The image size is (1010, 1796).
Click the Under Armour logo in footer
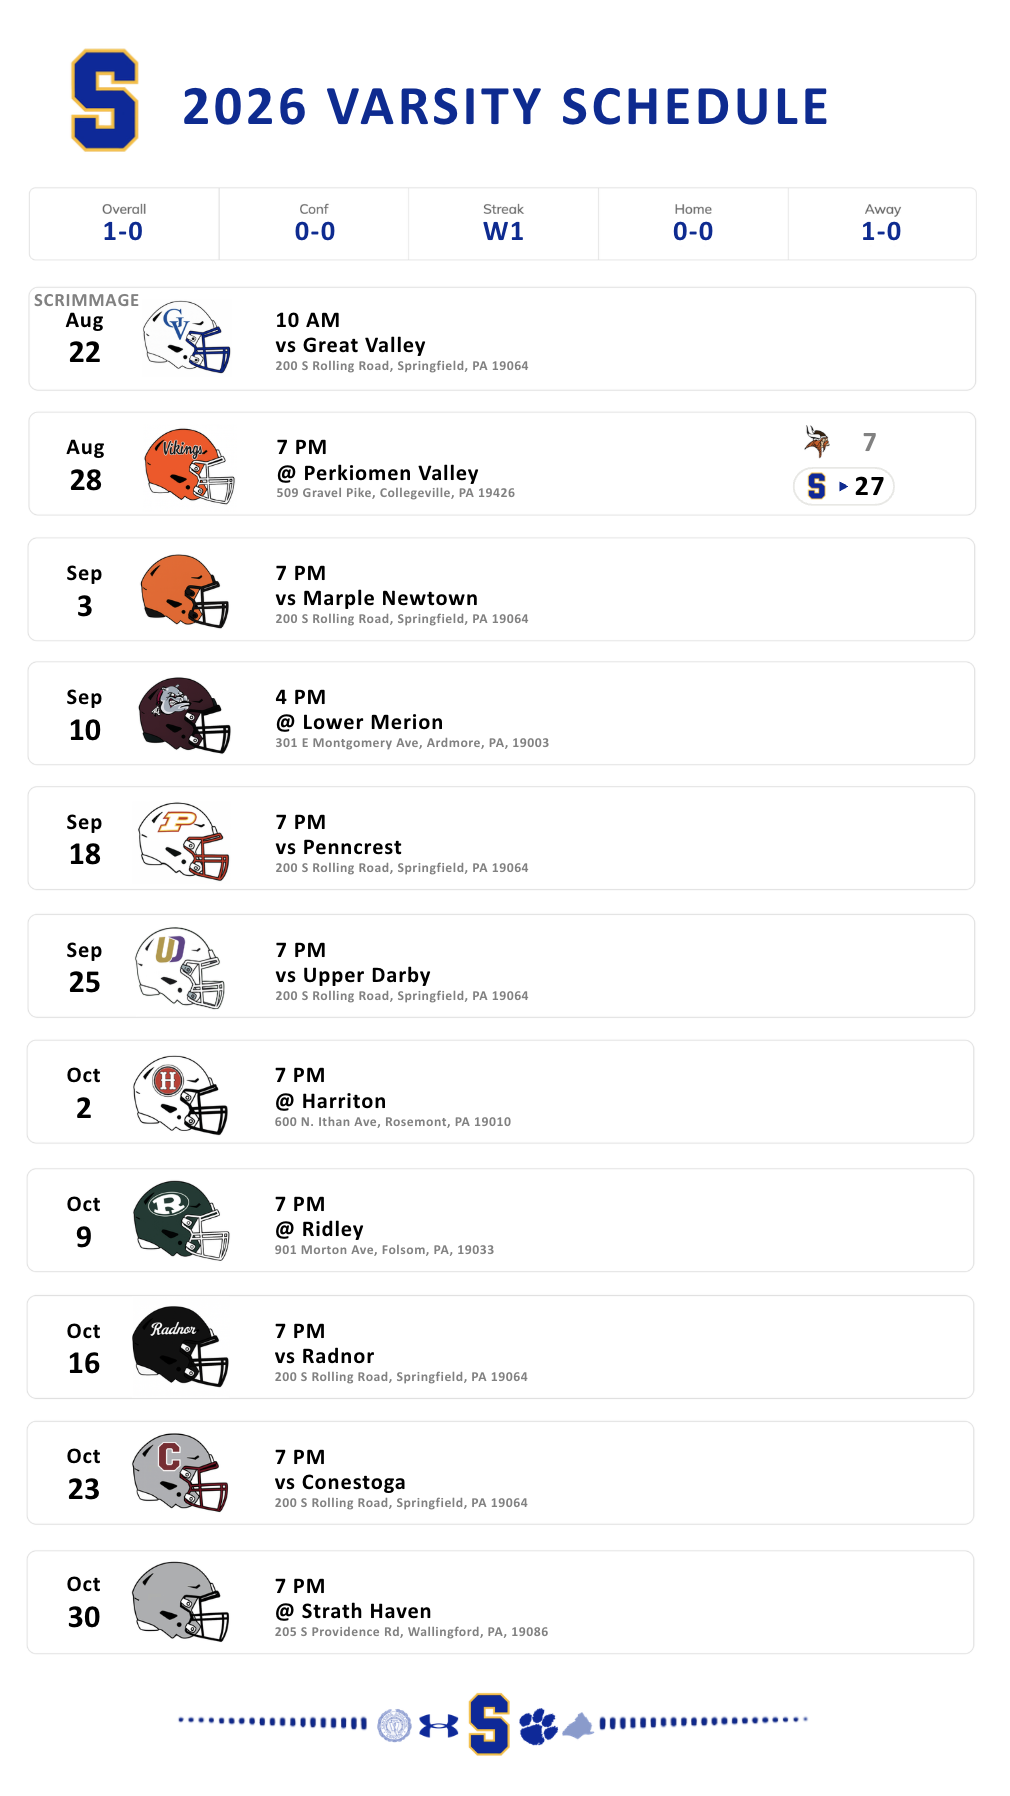(x=439, y=1725)
